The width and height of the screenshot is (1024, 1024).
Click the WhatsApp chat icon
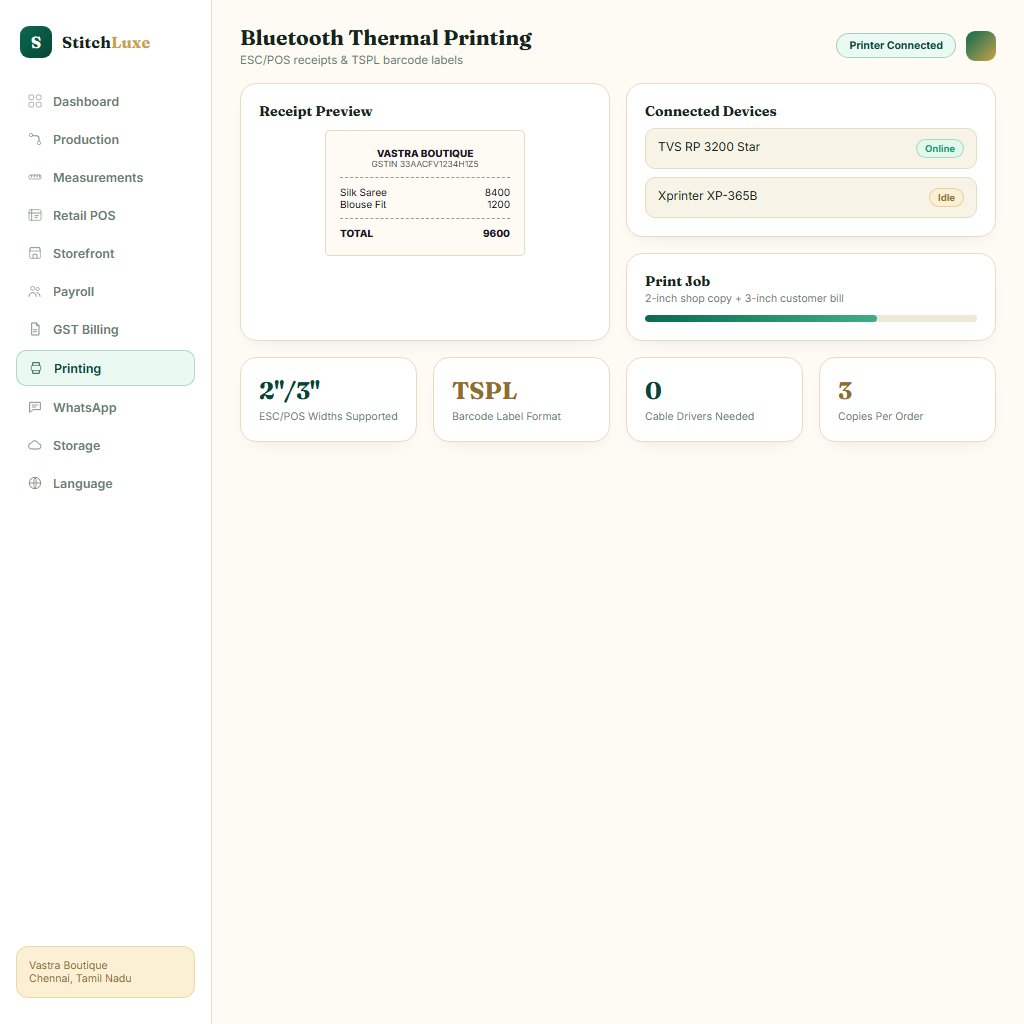tap(35, 407)
